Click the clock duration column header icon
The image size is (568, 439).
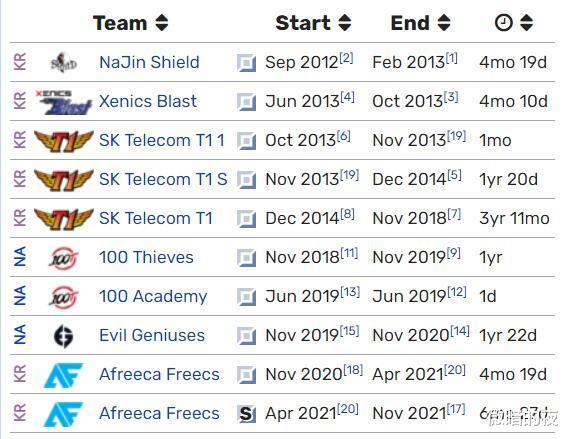504,23
